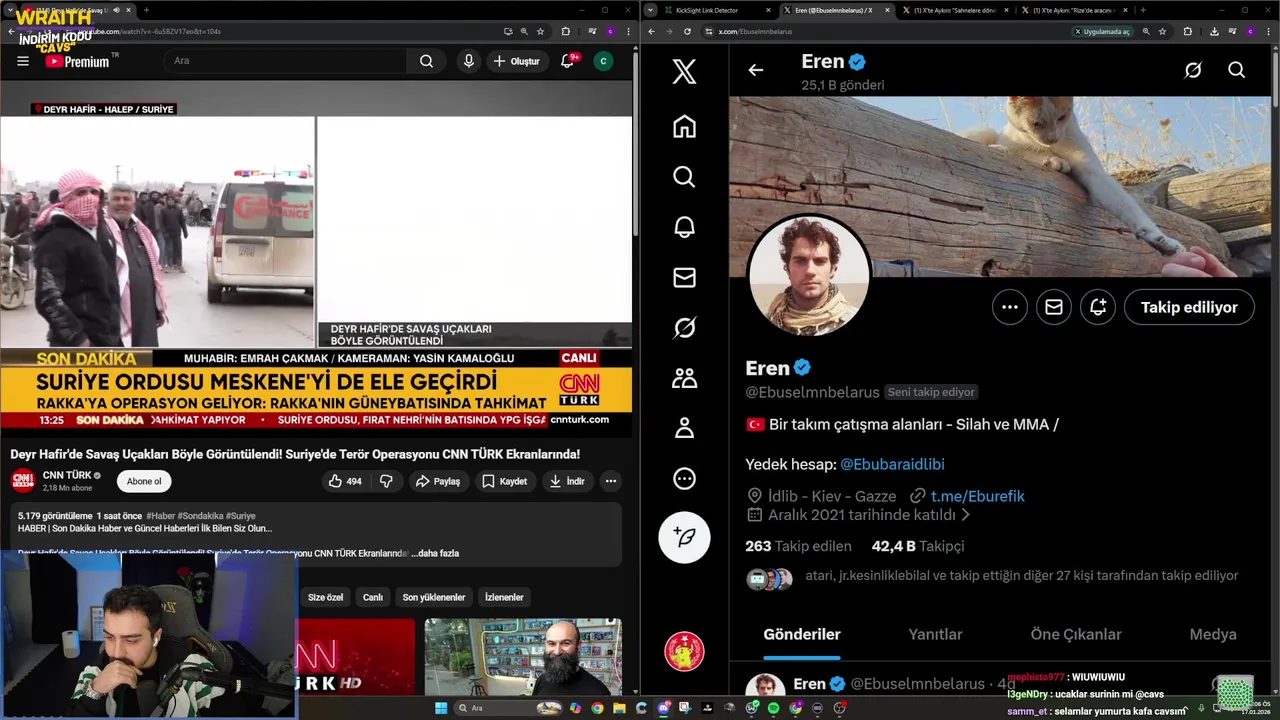Open extensions in the X browser window
1280x720 pixels.
click(1188, 31)
